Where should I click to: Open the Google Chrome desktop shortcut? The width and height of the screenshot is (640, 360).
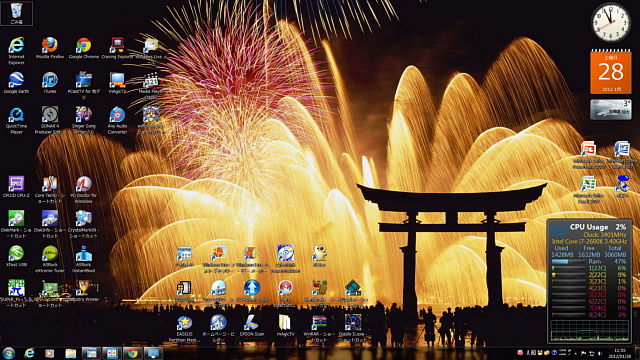click(84, 48)
